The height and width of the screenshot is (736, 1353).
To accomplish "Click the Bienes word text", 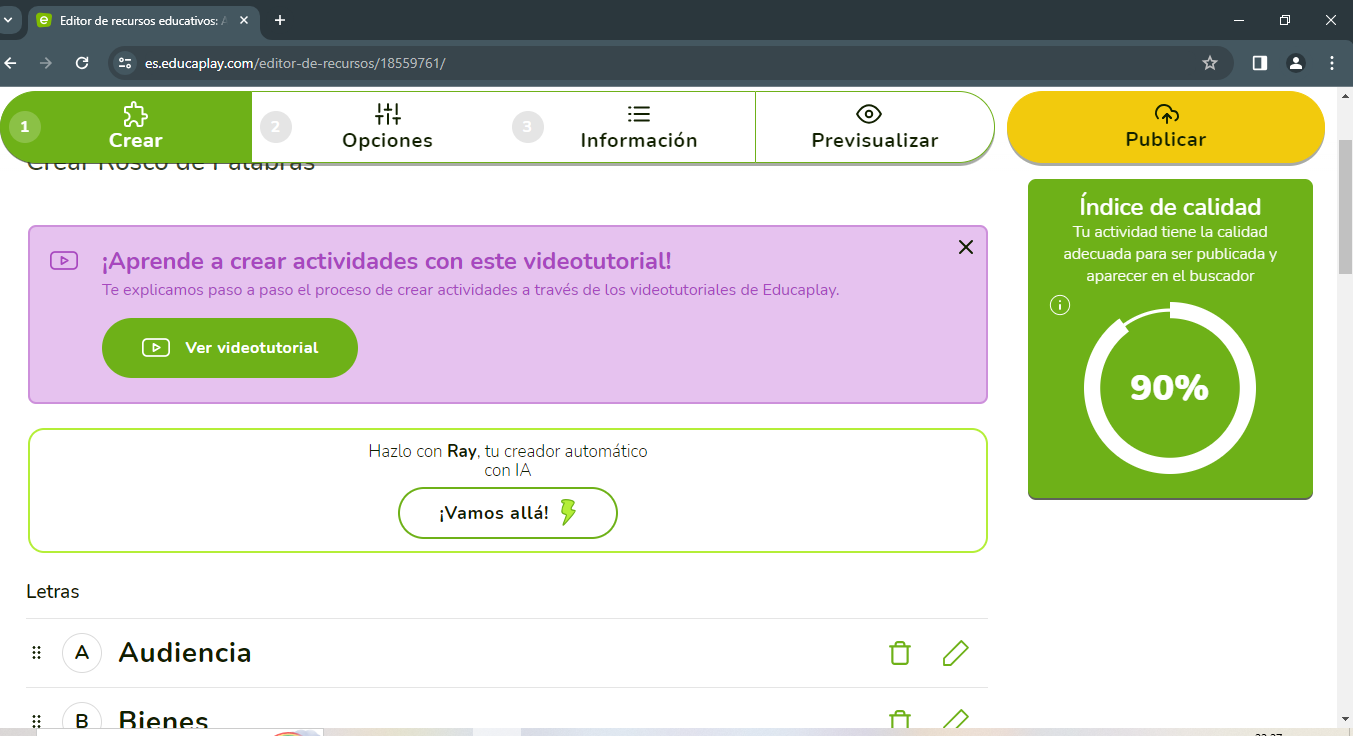I will tap(164, 720).
